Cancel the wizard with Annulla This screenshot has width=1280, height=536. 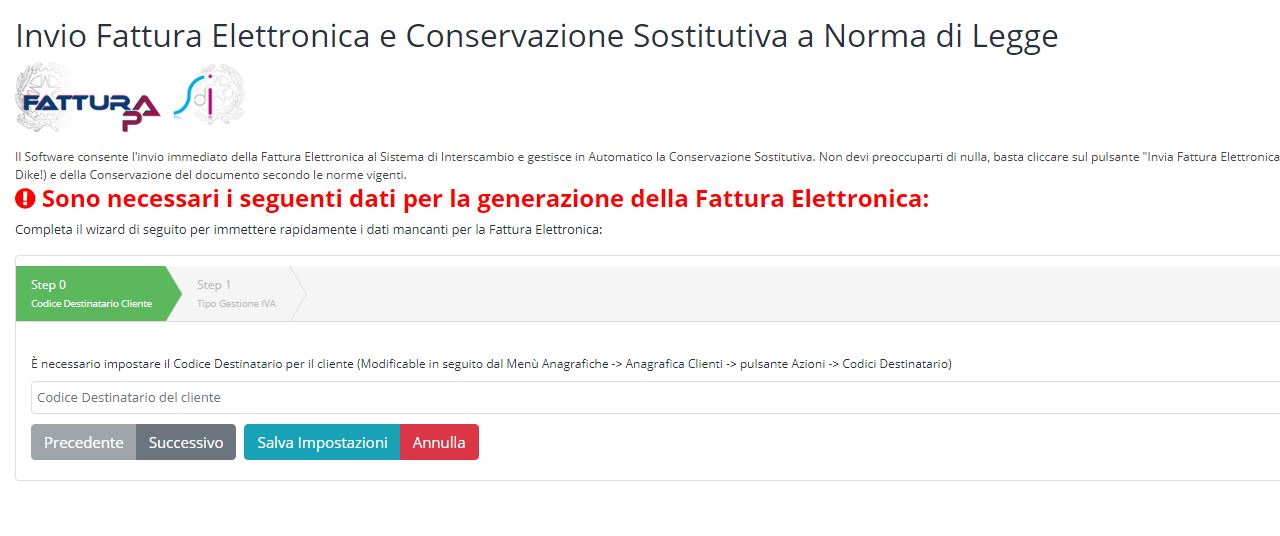(439, 442)
